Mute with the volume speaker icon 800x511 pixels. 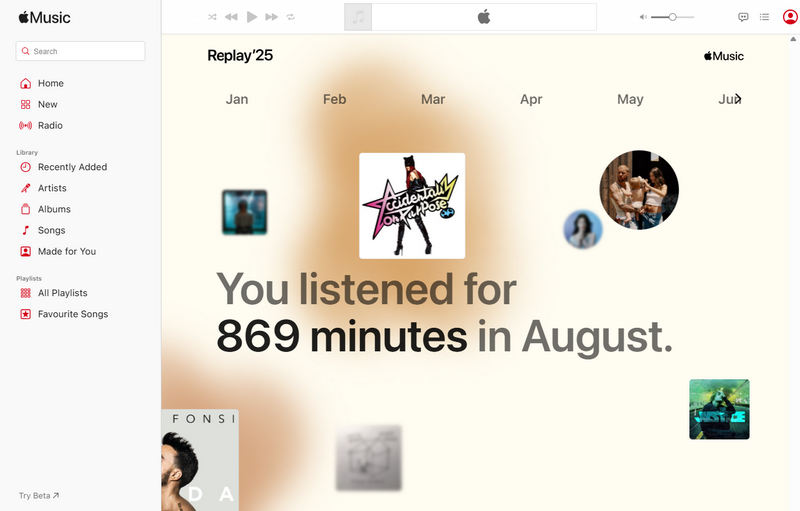(x=643, y=17)
